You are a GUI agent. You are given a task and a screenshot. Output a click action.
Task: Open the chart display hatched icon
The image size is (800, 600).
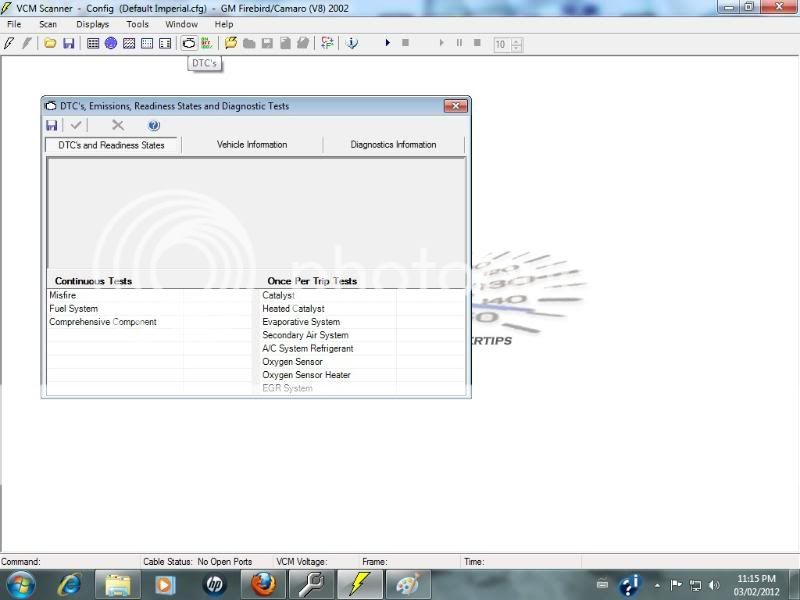point(129,43)
